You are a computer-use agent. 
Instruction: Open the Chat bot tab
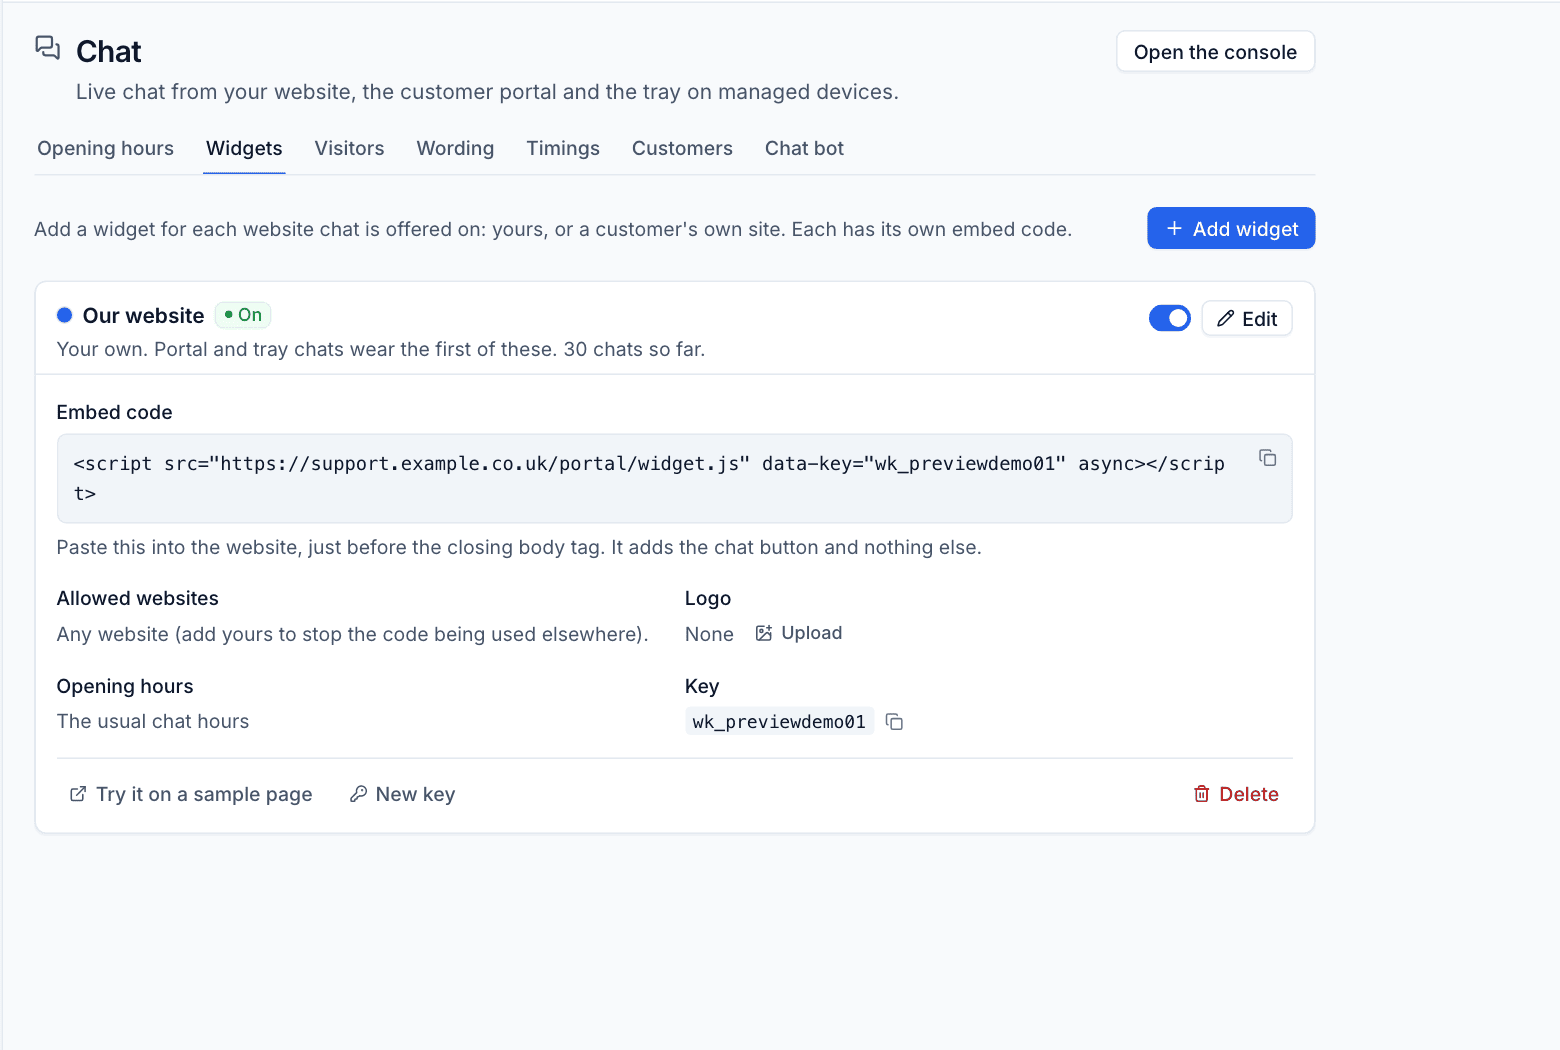pos(804,148)
